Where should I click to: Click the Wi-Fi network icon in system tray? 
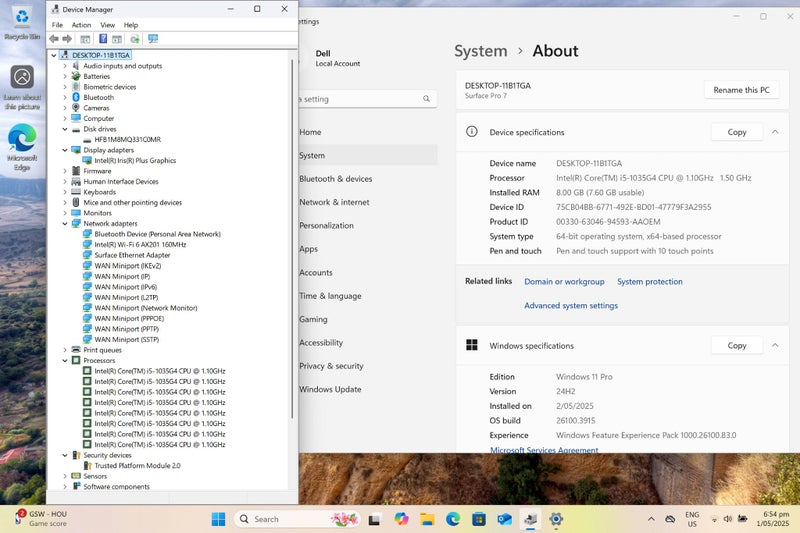[x=714, y=519]
